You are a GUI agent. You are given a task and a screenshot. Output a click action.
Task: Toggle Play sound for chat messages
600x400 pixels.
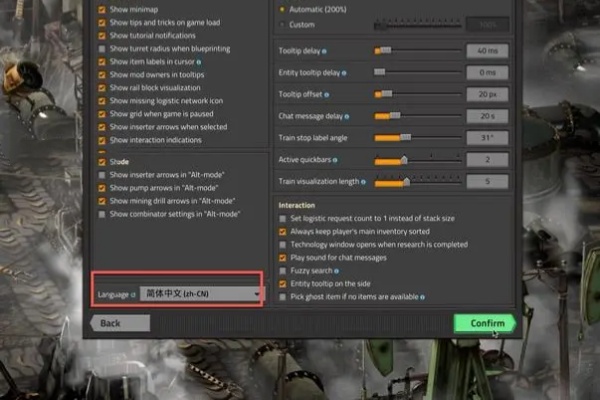click(283, 257)
